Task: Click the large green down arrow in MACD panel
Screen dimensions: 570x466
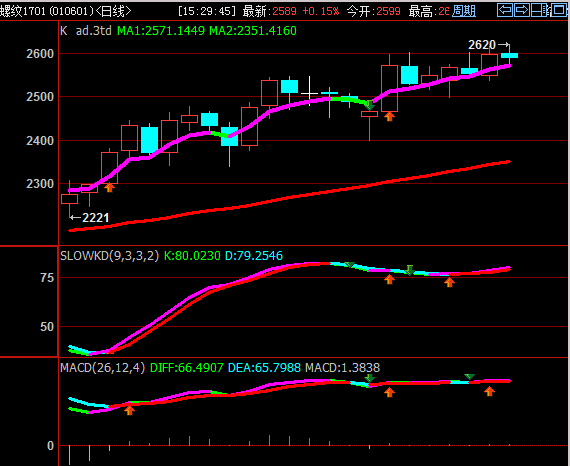Action: pyautogui.click(x=369, y=378)
